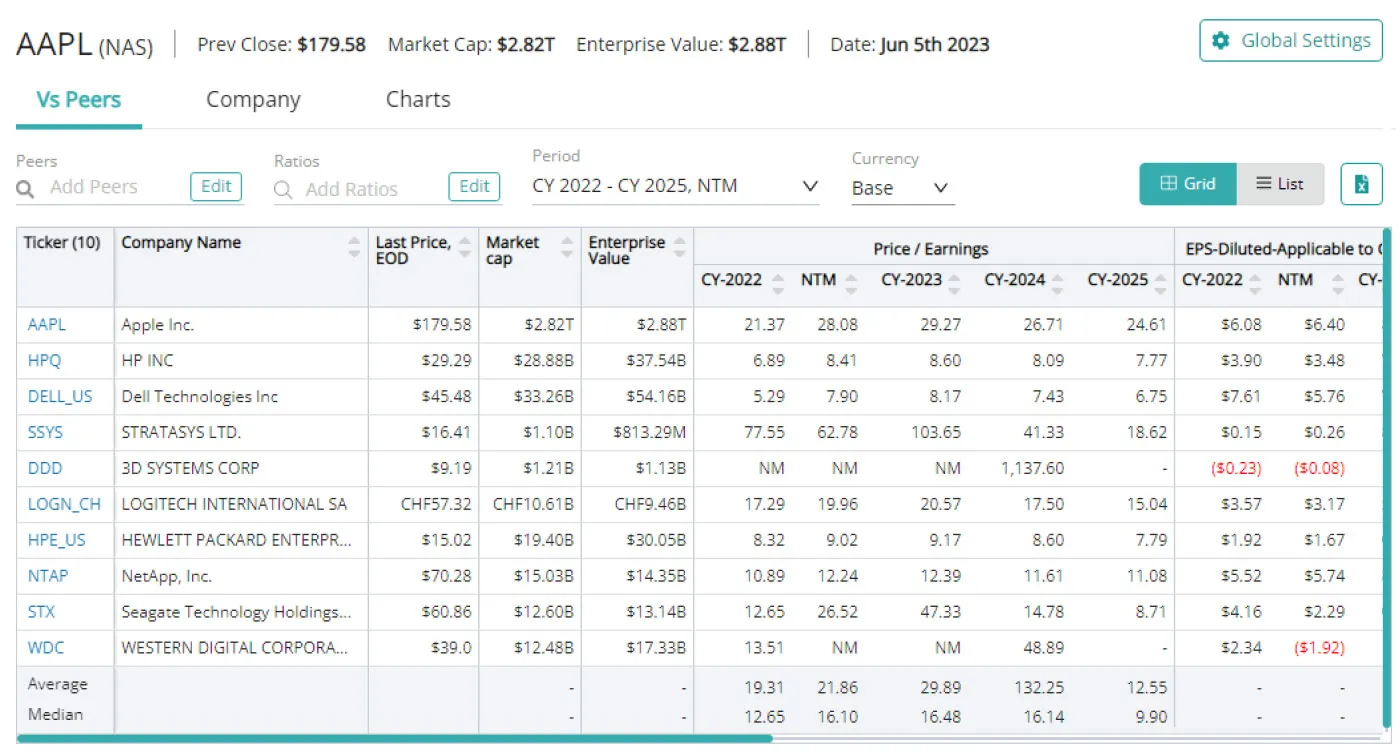
Task: Click the 1,137.60 P/E value
Action: 1033,469
